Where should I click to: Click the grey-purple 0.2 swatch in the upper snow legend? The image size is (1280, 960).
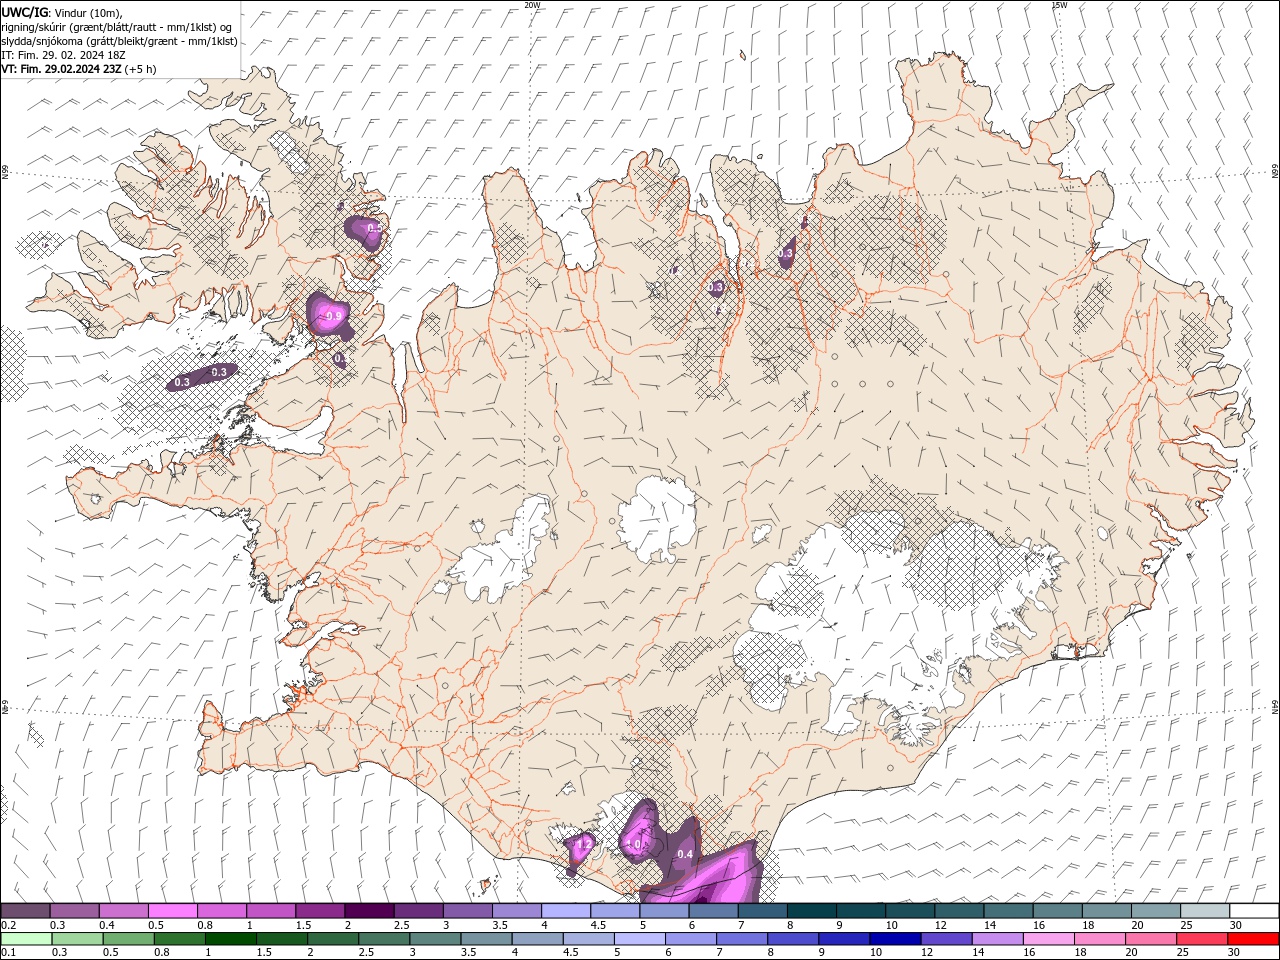(x=25, y=910)
